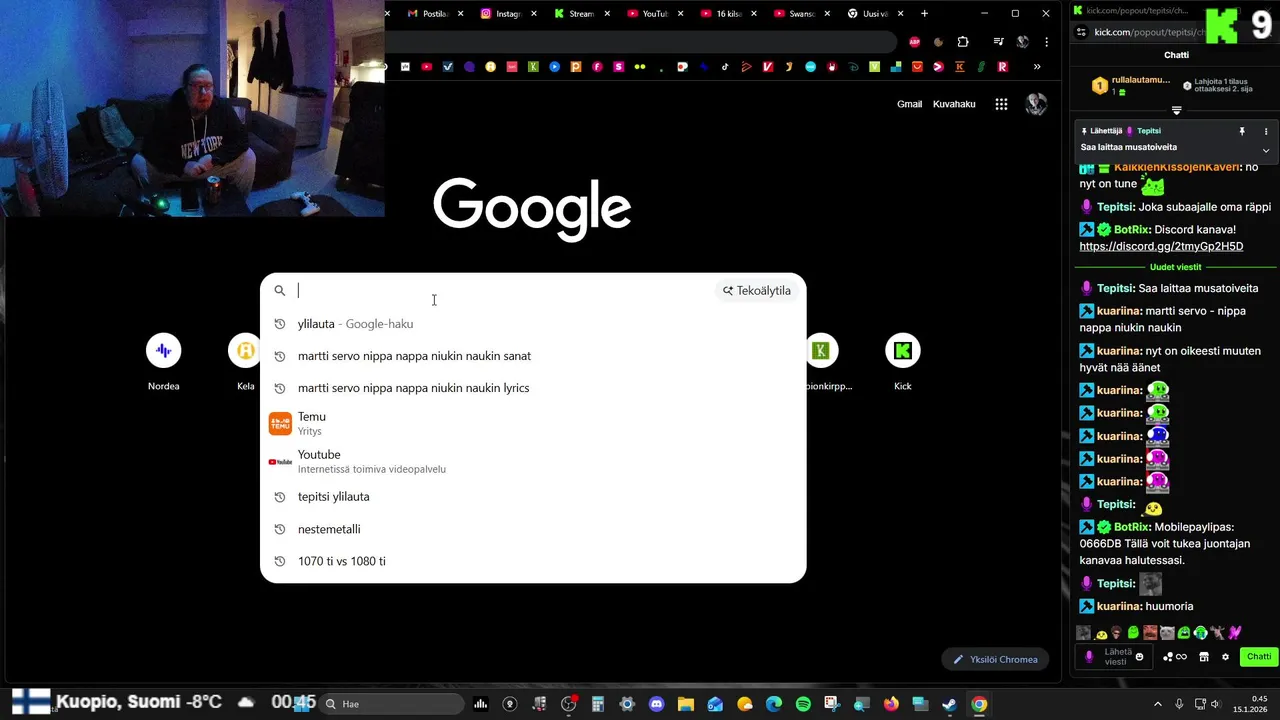Open Chrome three-dot menu
The height and width of the screenshot is (720, 1280).
(x=1046, y=42)
